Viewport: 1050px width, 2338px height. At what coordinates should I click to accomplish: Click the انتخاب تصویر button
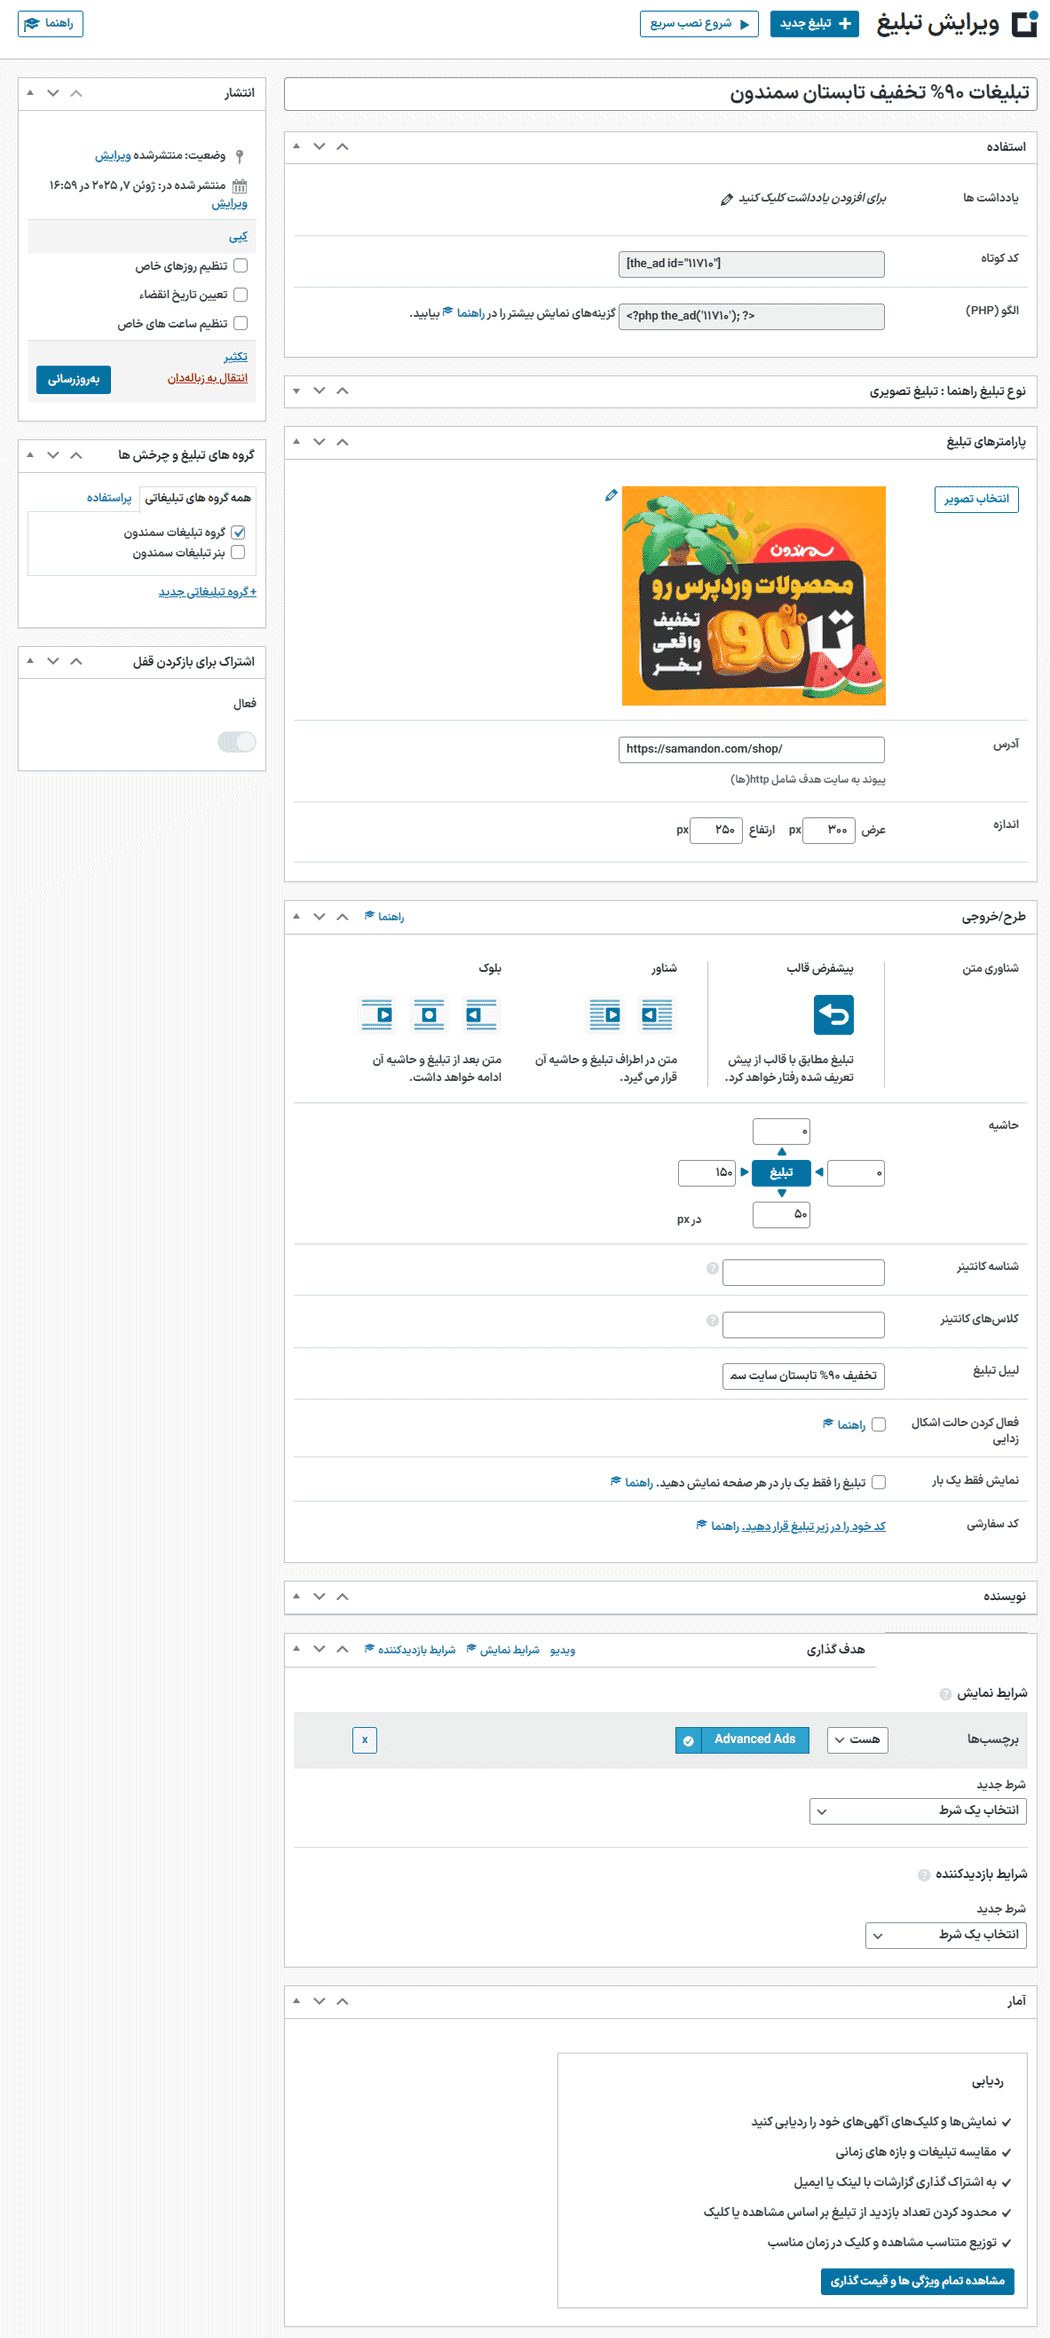coord(976,499)
